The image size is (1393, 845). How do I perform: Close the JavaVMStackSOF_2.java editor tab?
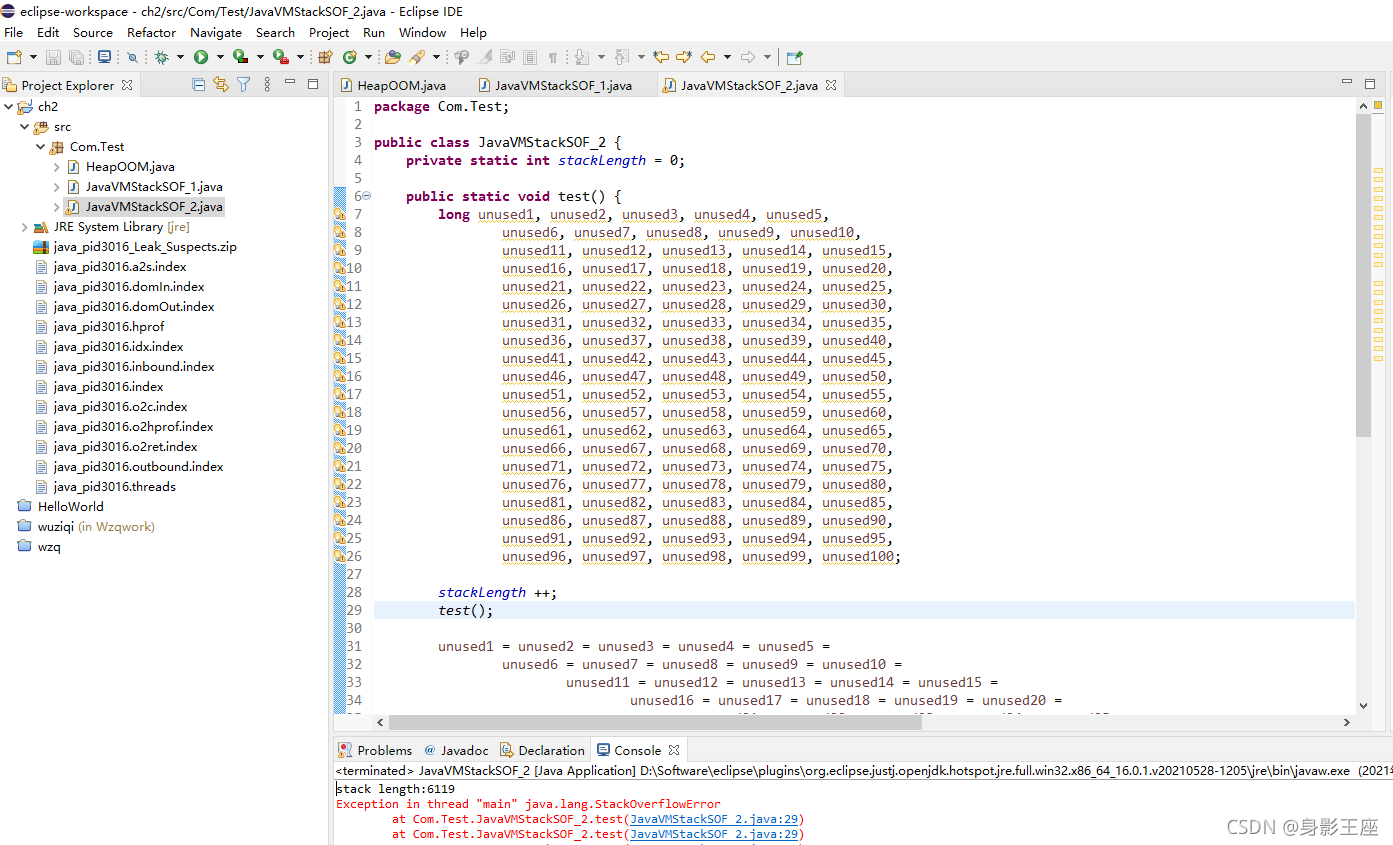(x=830, y=85)
